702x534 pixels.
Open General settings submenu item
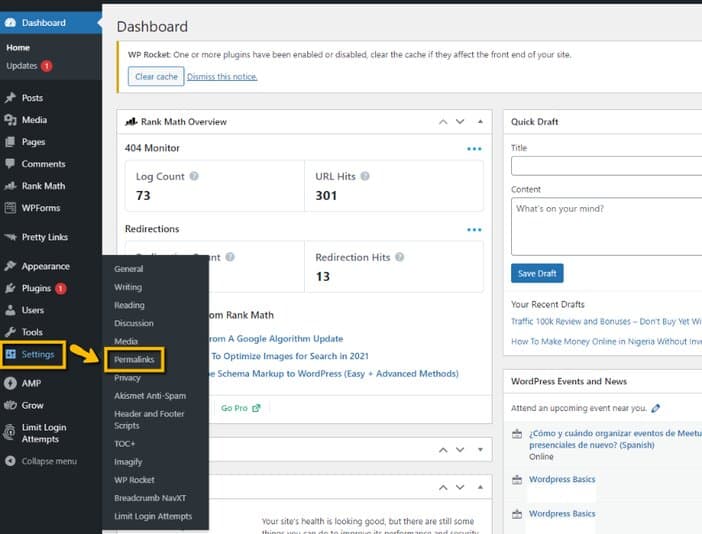pos(128,269)
